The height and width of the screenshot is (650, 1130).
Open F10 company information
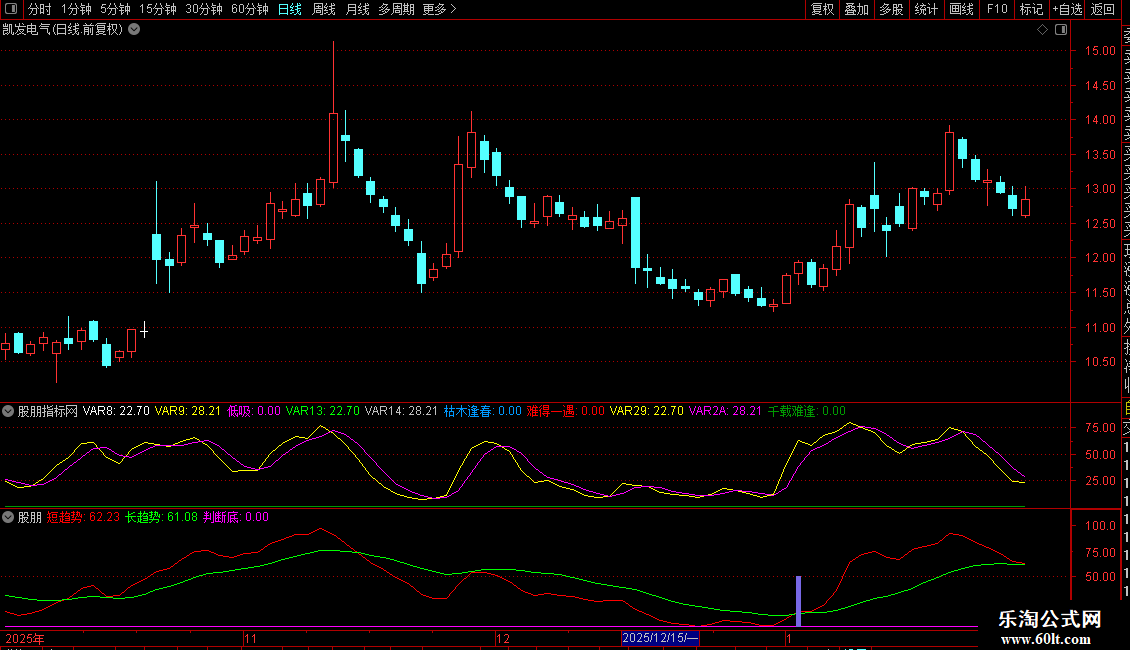click(x=997, y=9)
